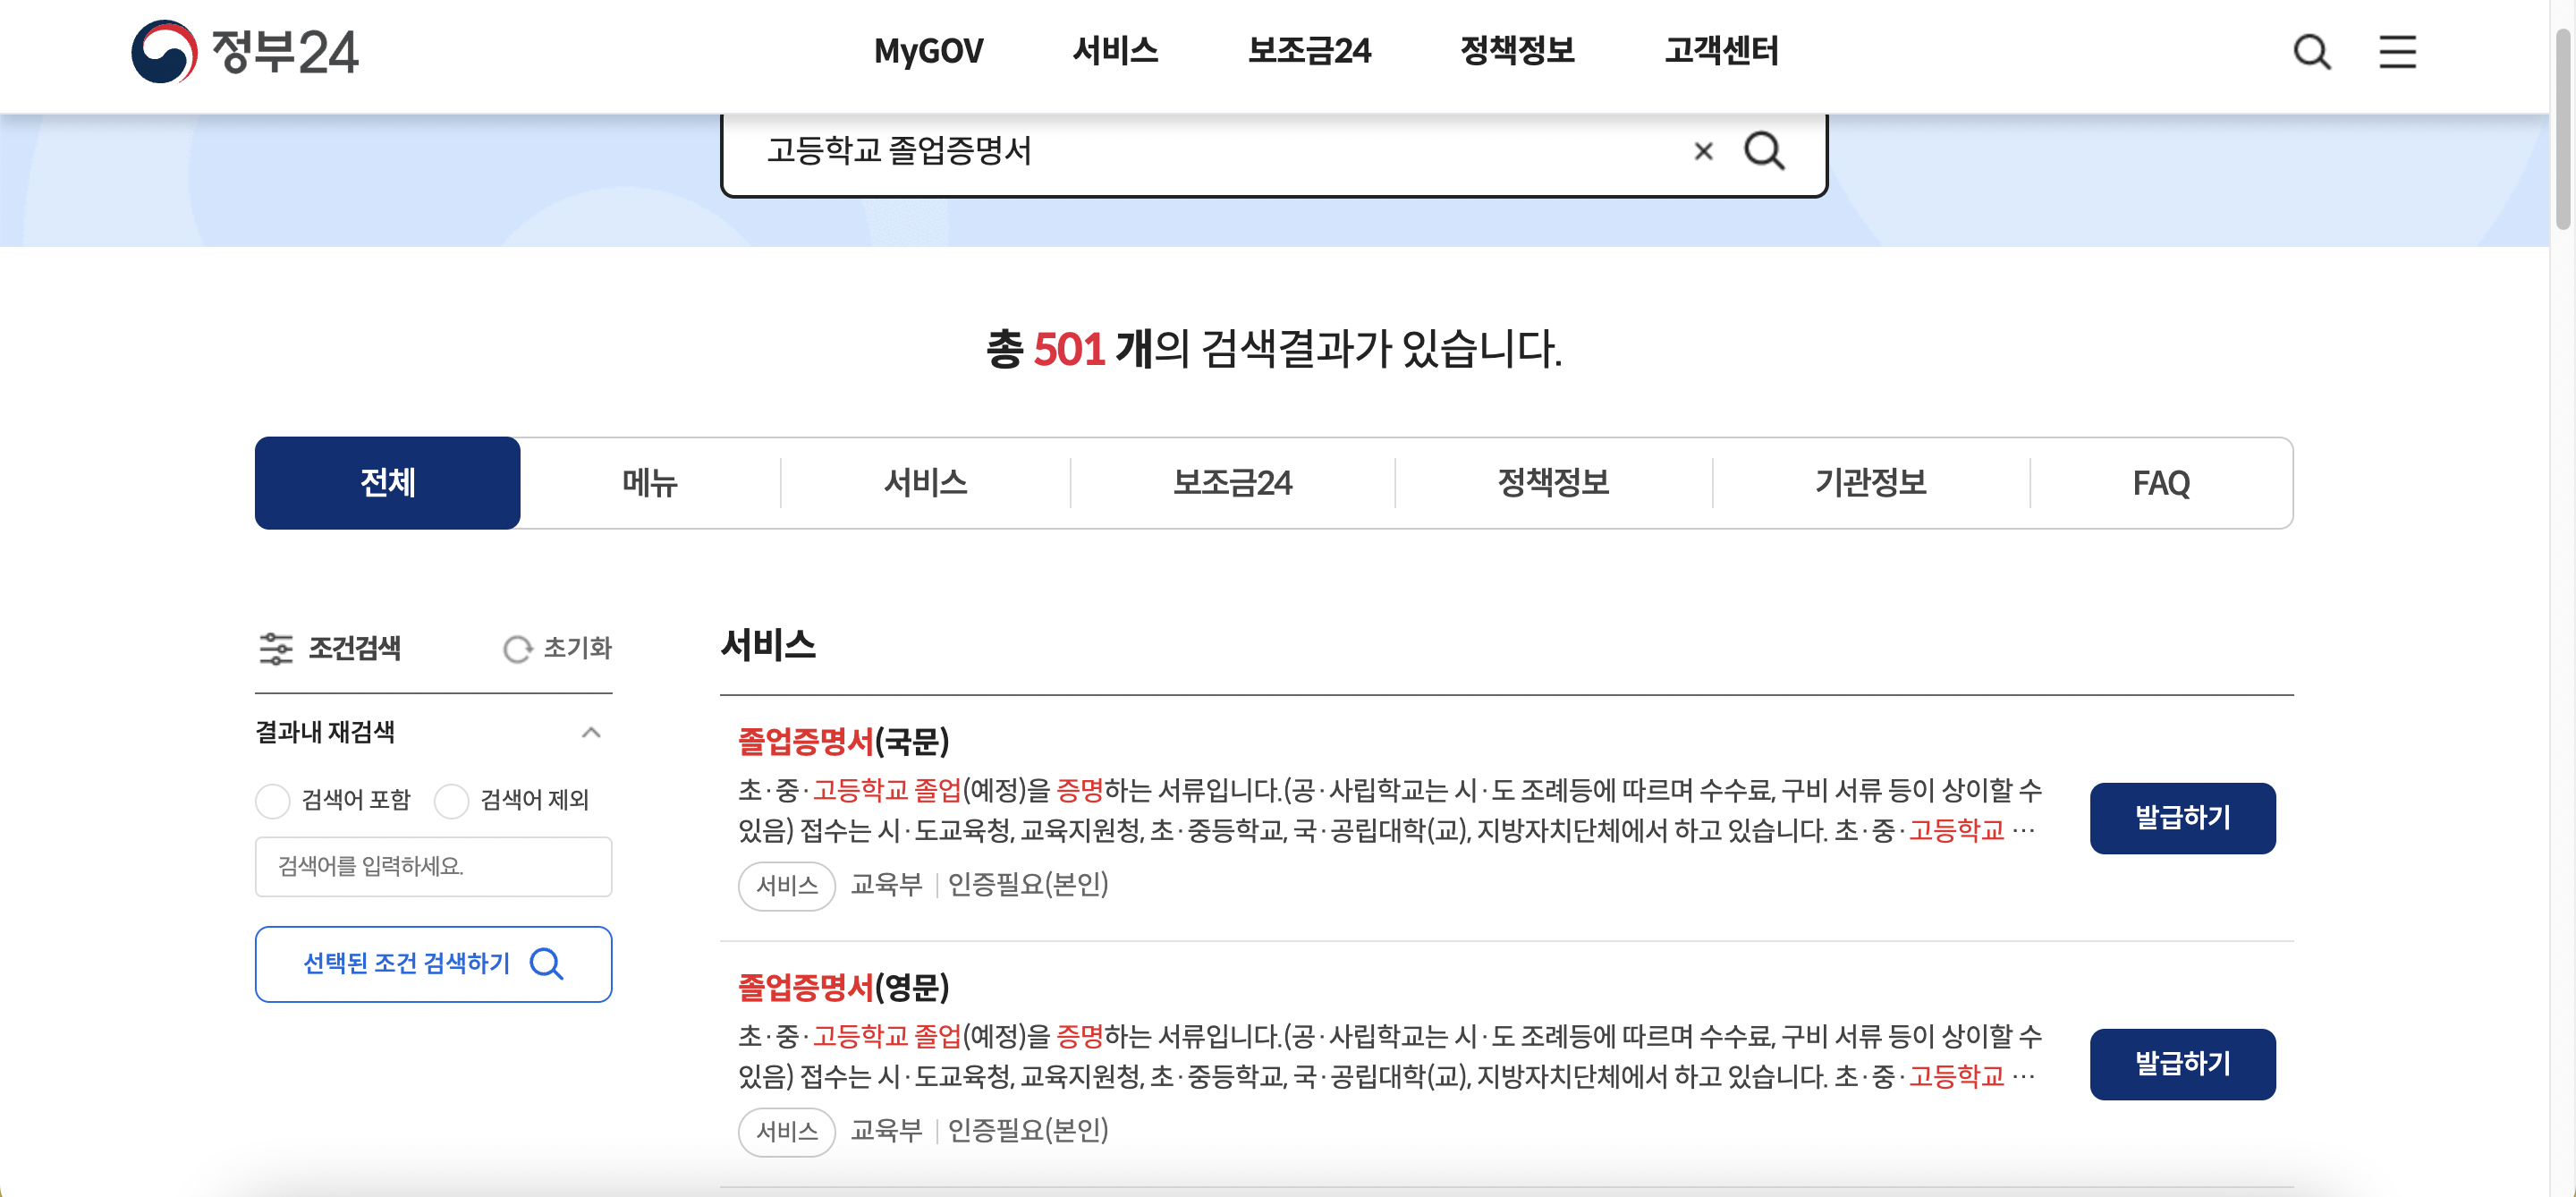This screenshot has width=2576, height=1197.
Task: Click the 정부24 logo
Action: pyautogui.click(x=245, y=51)
